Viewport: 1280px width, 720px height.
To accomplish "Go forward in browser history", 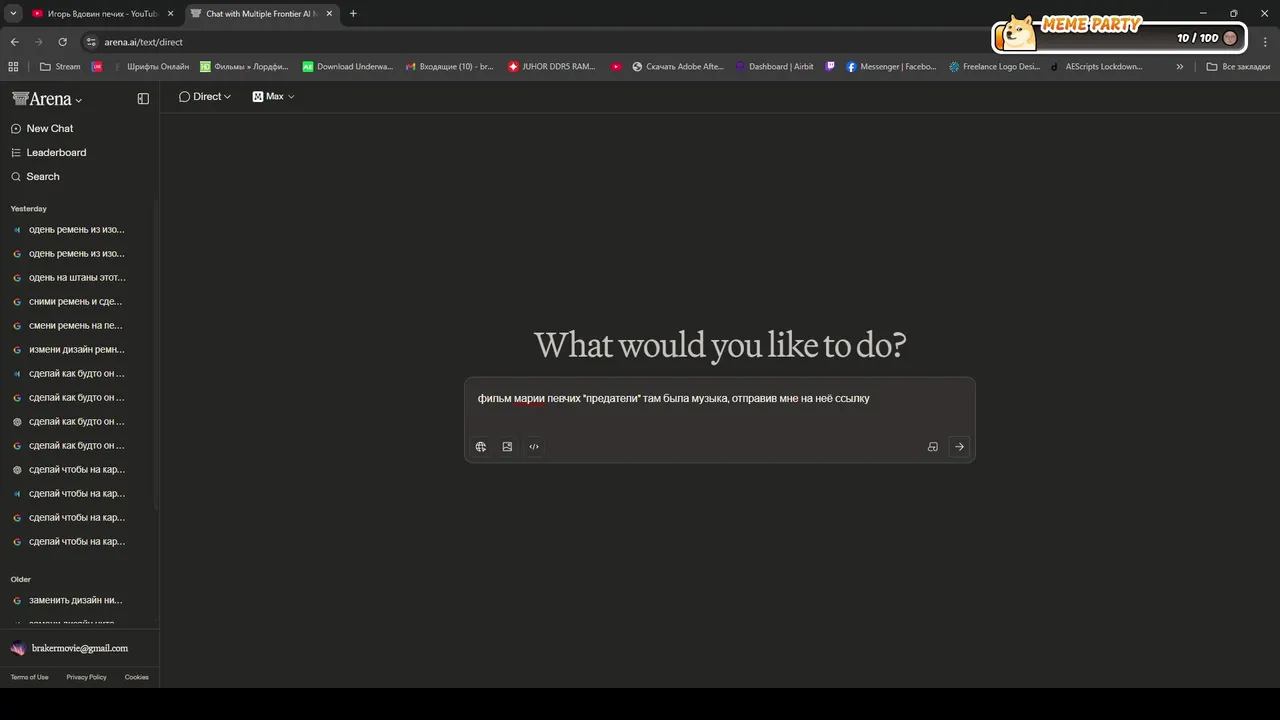I will (x=38, y=42).
